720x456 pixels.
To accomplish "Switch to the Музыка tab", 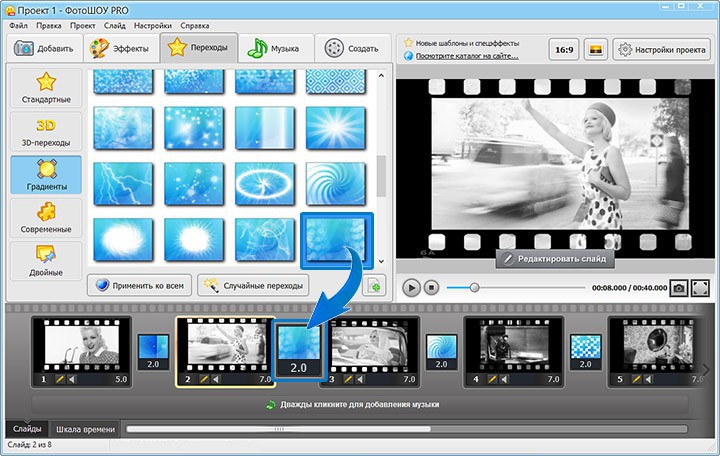I will coord(276,48).
